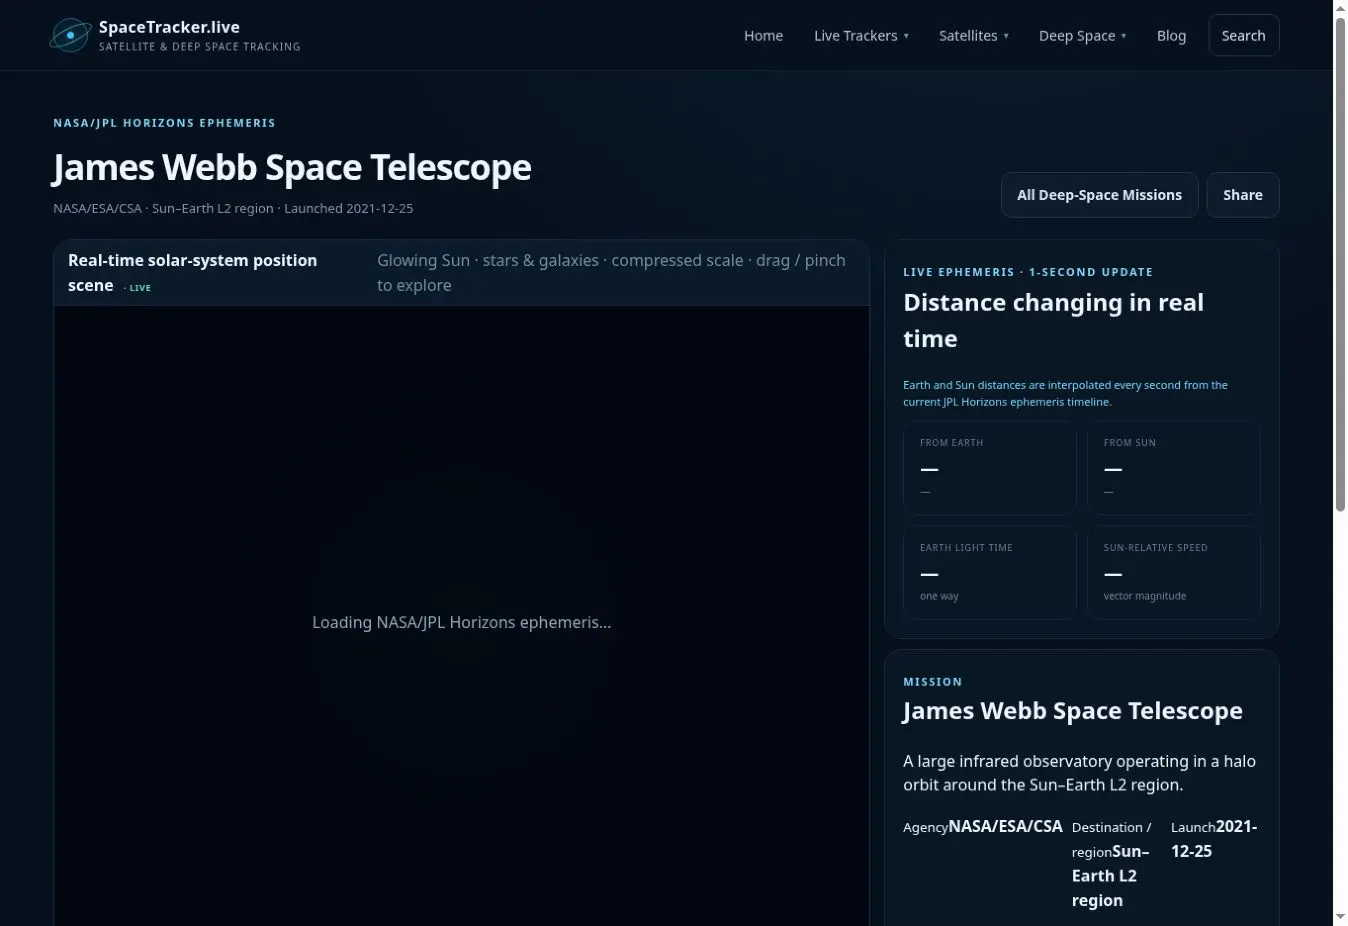Click the James Webb Space Telescope page heading
Image resolution: width=1348 pixels, height=926 pixels.
tap(292, 167)
